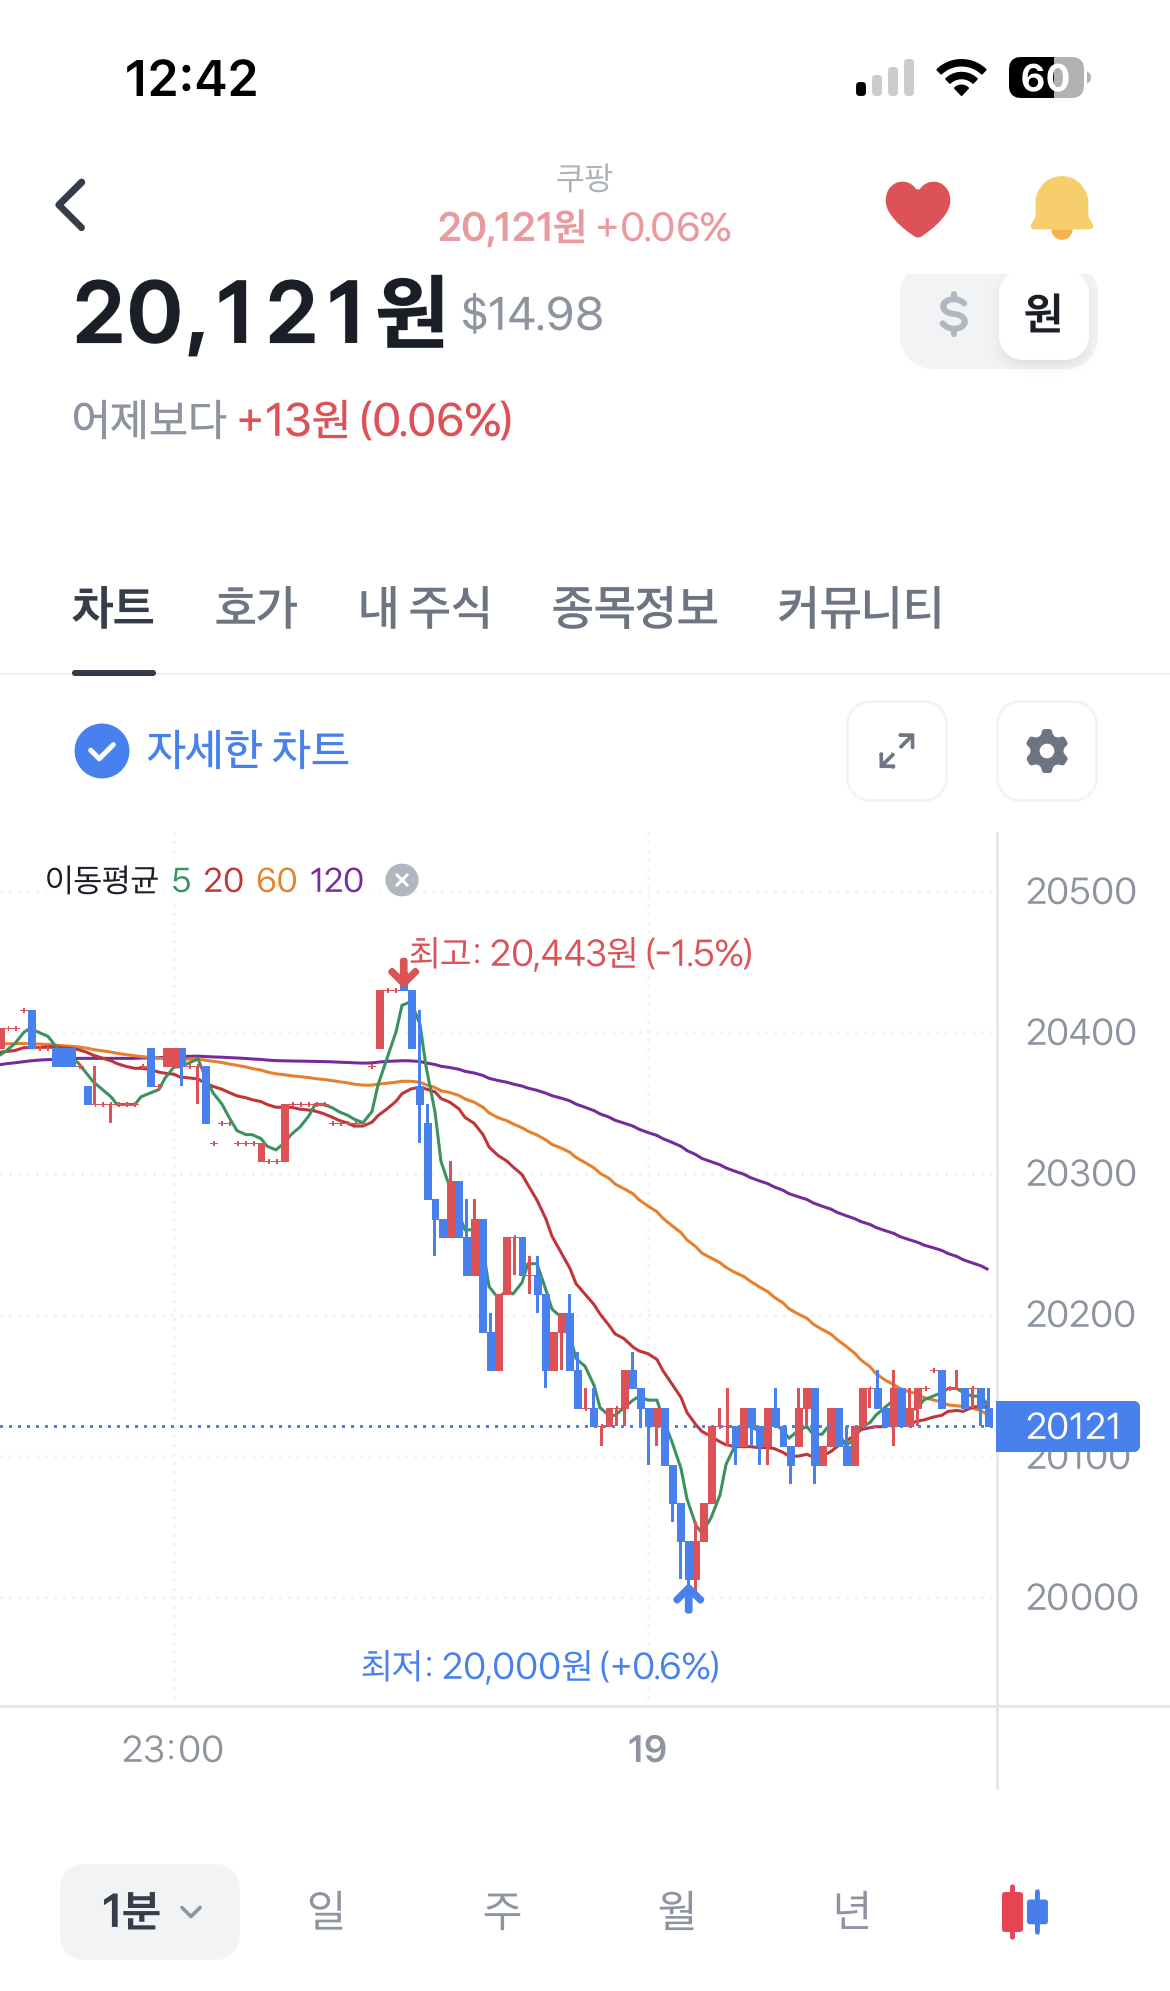The height and width of the screenshot is (1991, 1170).
Task: Tap the candlestick chart type icon
Action: 1025,1911
